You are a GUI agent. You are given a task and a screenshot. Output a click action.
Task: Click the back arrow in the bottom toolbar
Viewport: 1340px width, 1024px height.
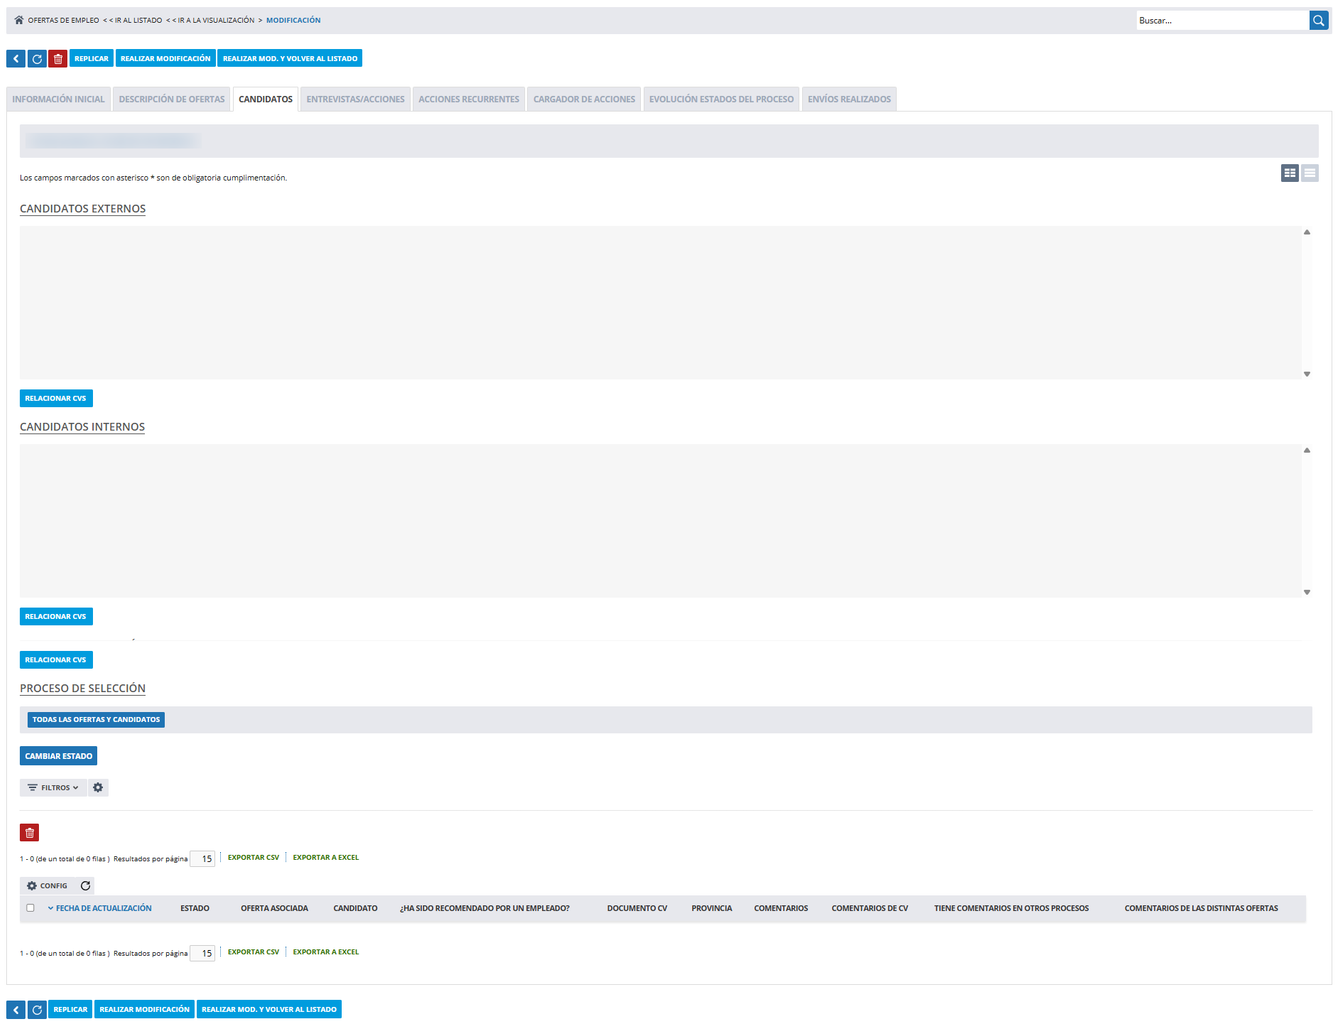tap(16, 1010)
